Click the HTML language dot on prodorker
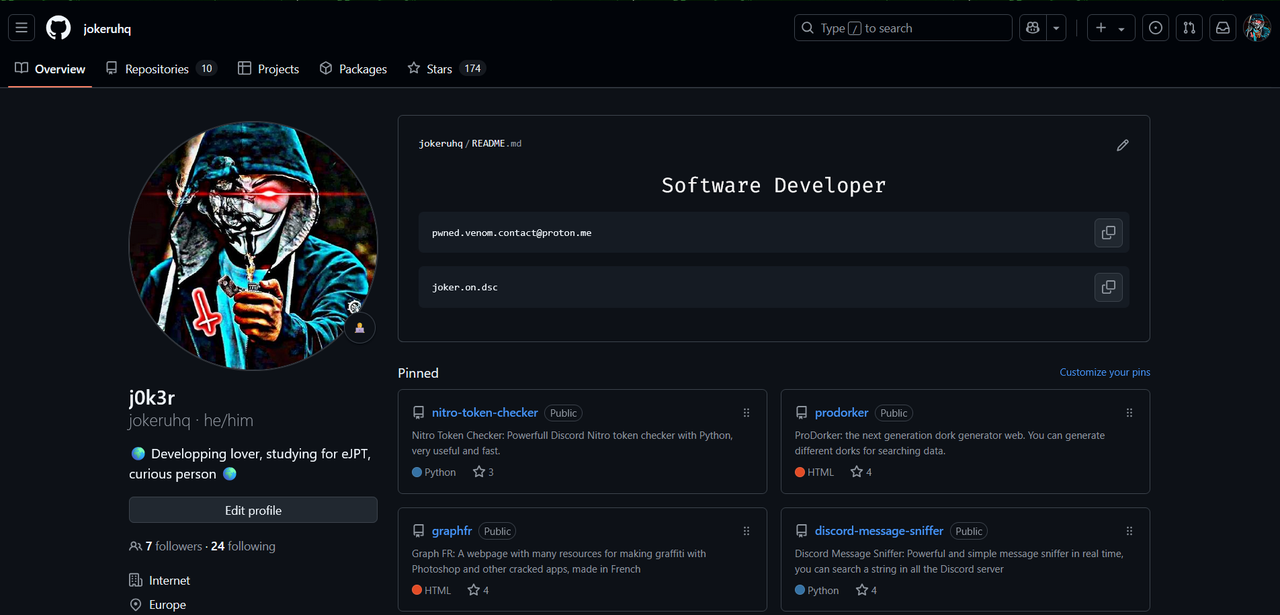 click(800, 472)
